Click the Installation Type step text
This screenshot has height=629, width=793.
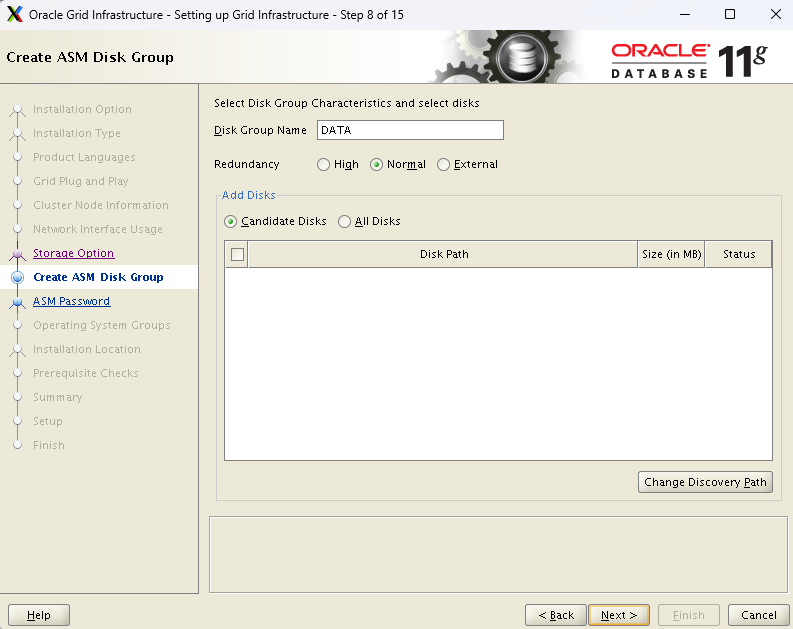pyautogui.click(x=77, y=133)
